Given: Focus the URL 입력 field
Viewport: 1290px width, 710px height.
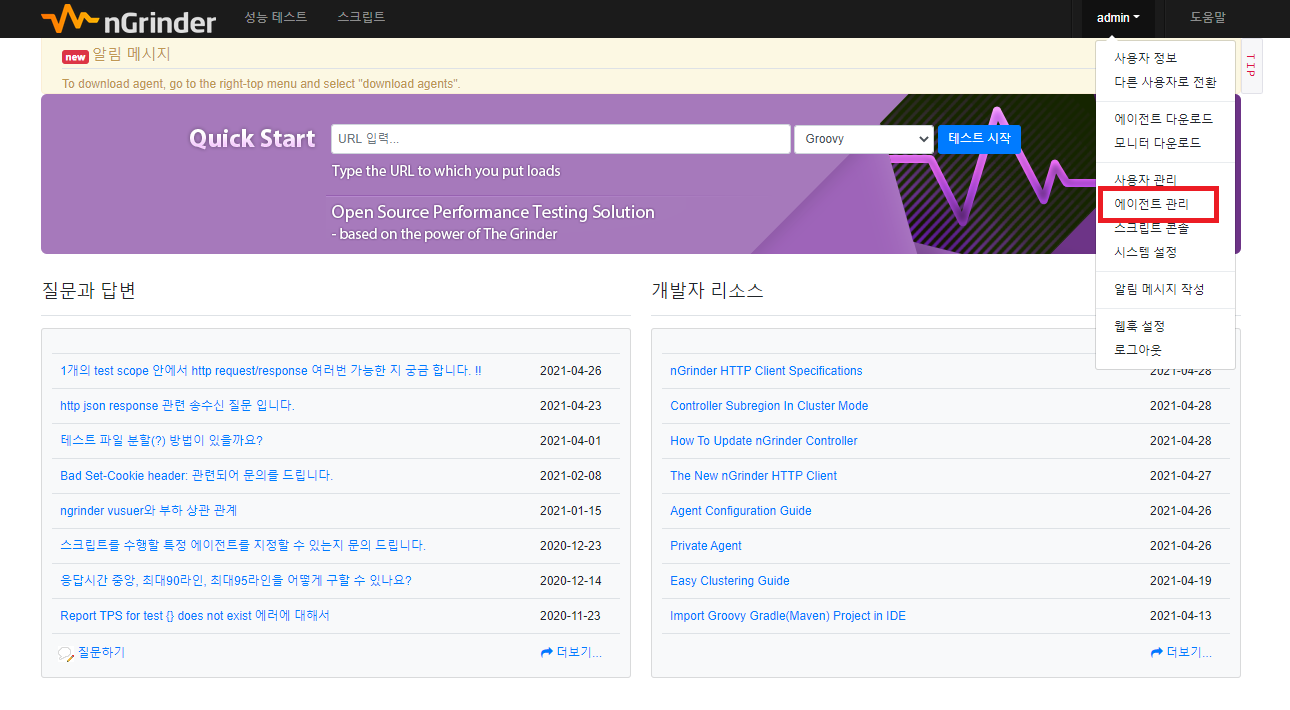Looking at the screenshot, I should click(x=561, y=139).
